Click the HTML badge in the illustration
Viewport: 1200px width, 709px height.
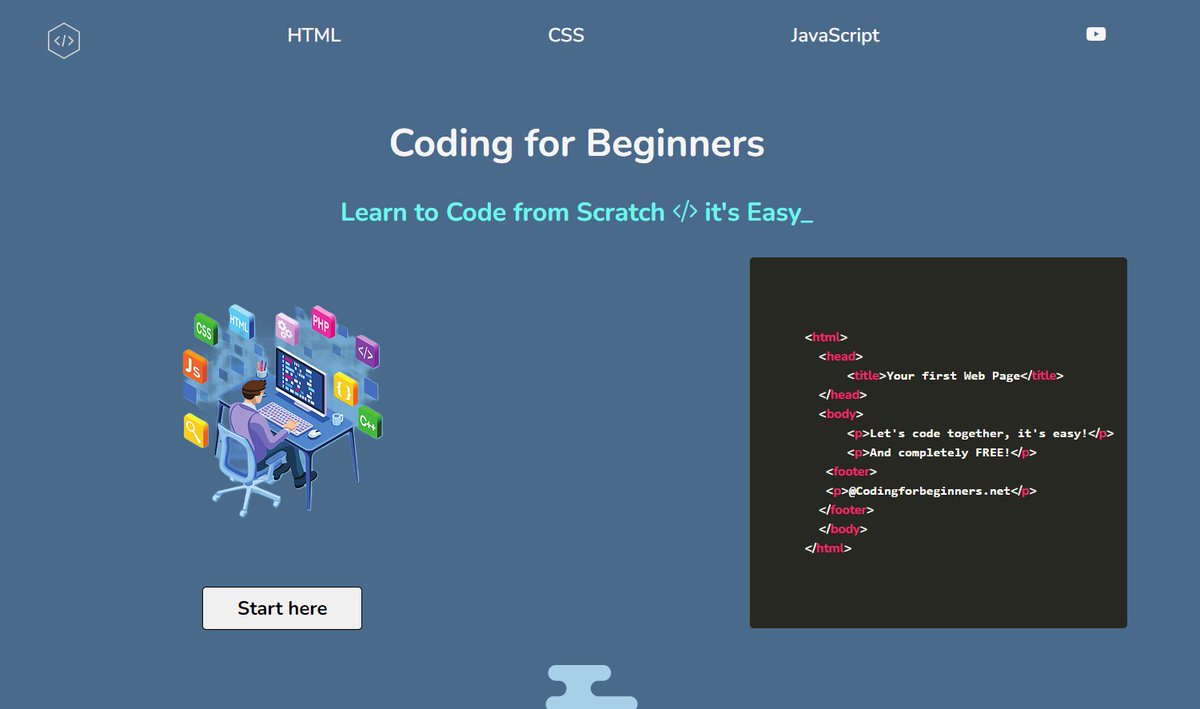pyautogui.click(x=238, y=321)
